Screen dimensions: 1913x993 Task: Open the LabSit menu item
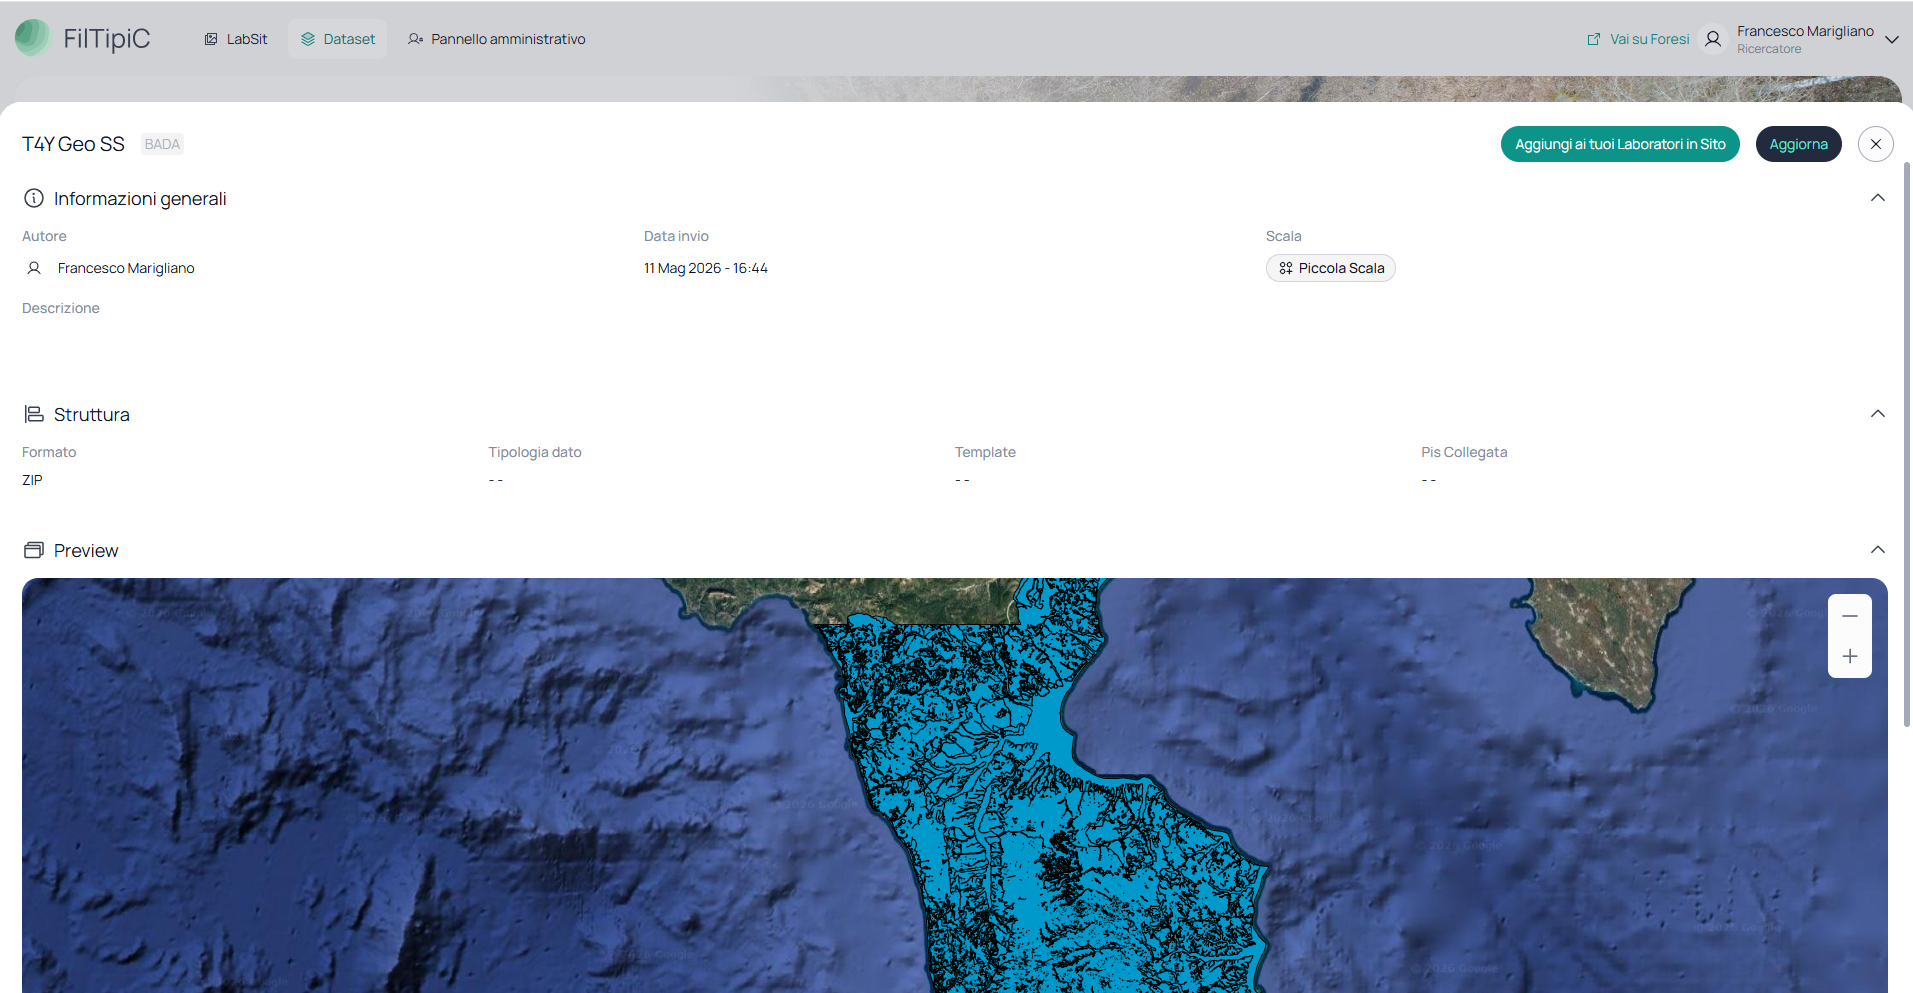tap(236, 39)
